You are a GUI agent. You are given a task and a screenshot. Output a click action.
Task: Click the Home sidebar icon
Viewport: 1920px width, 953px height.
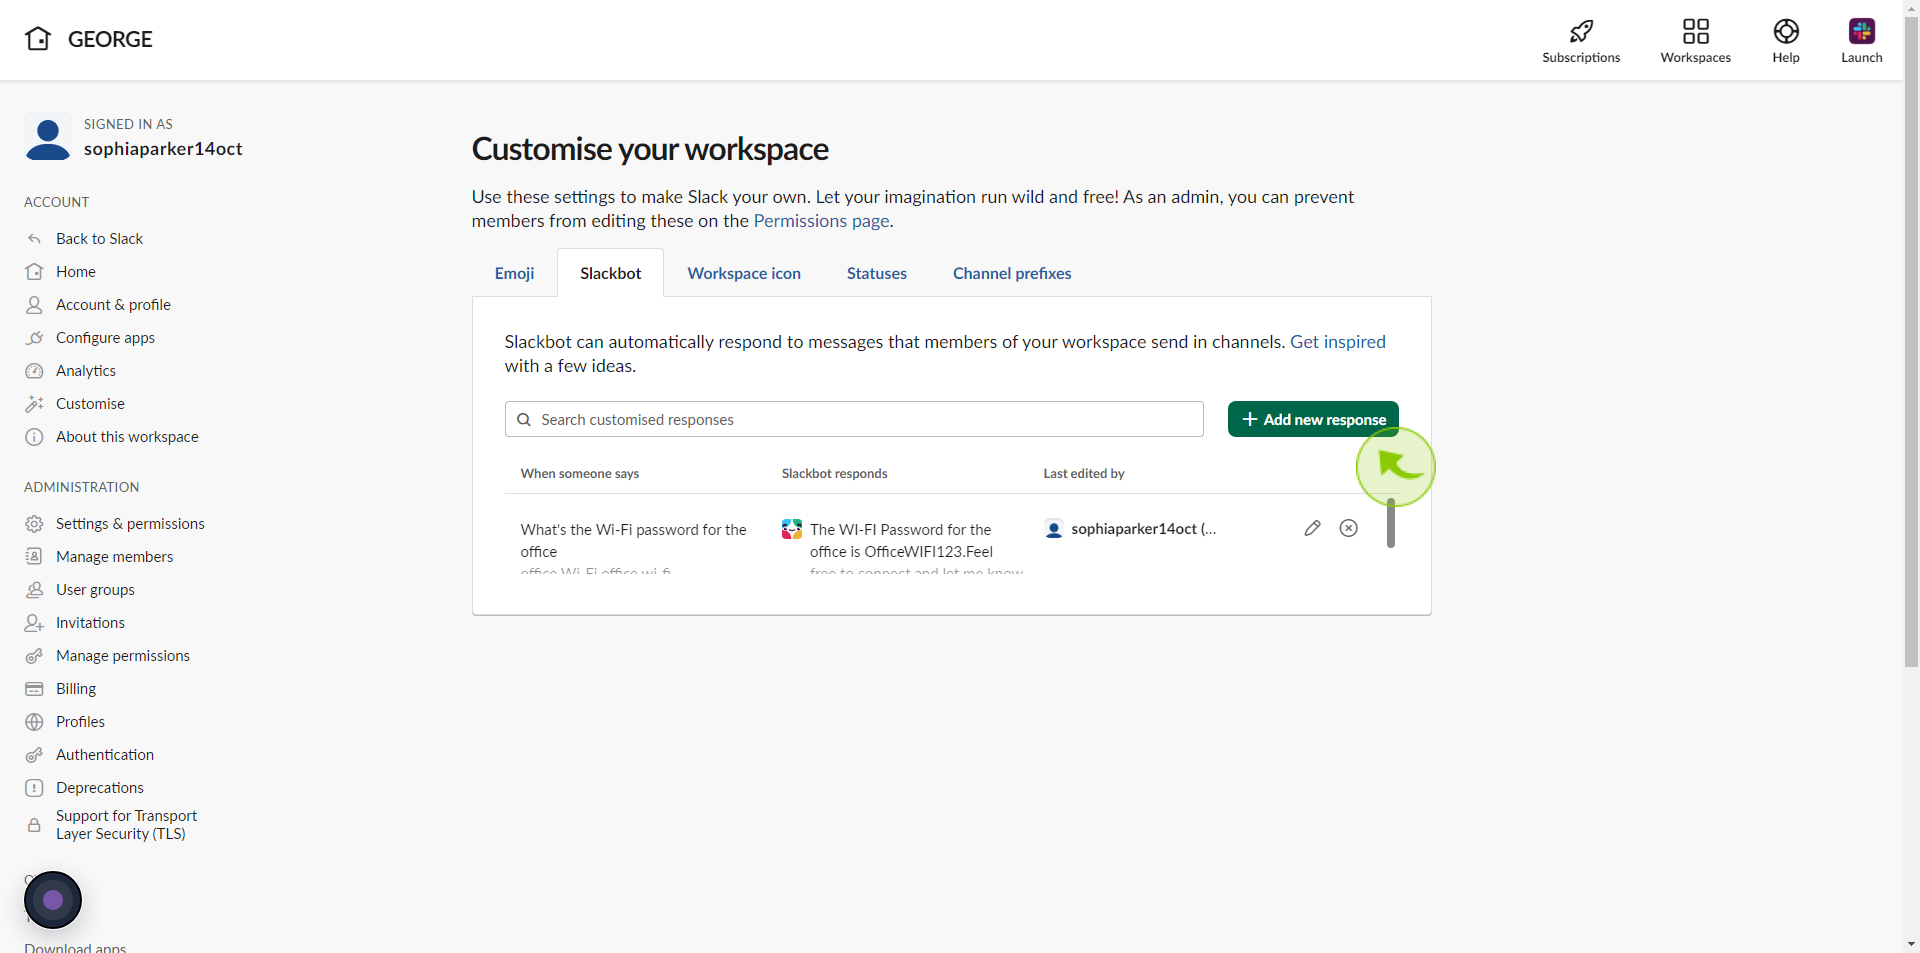click(34, 272)
